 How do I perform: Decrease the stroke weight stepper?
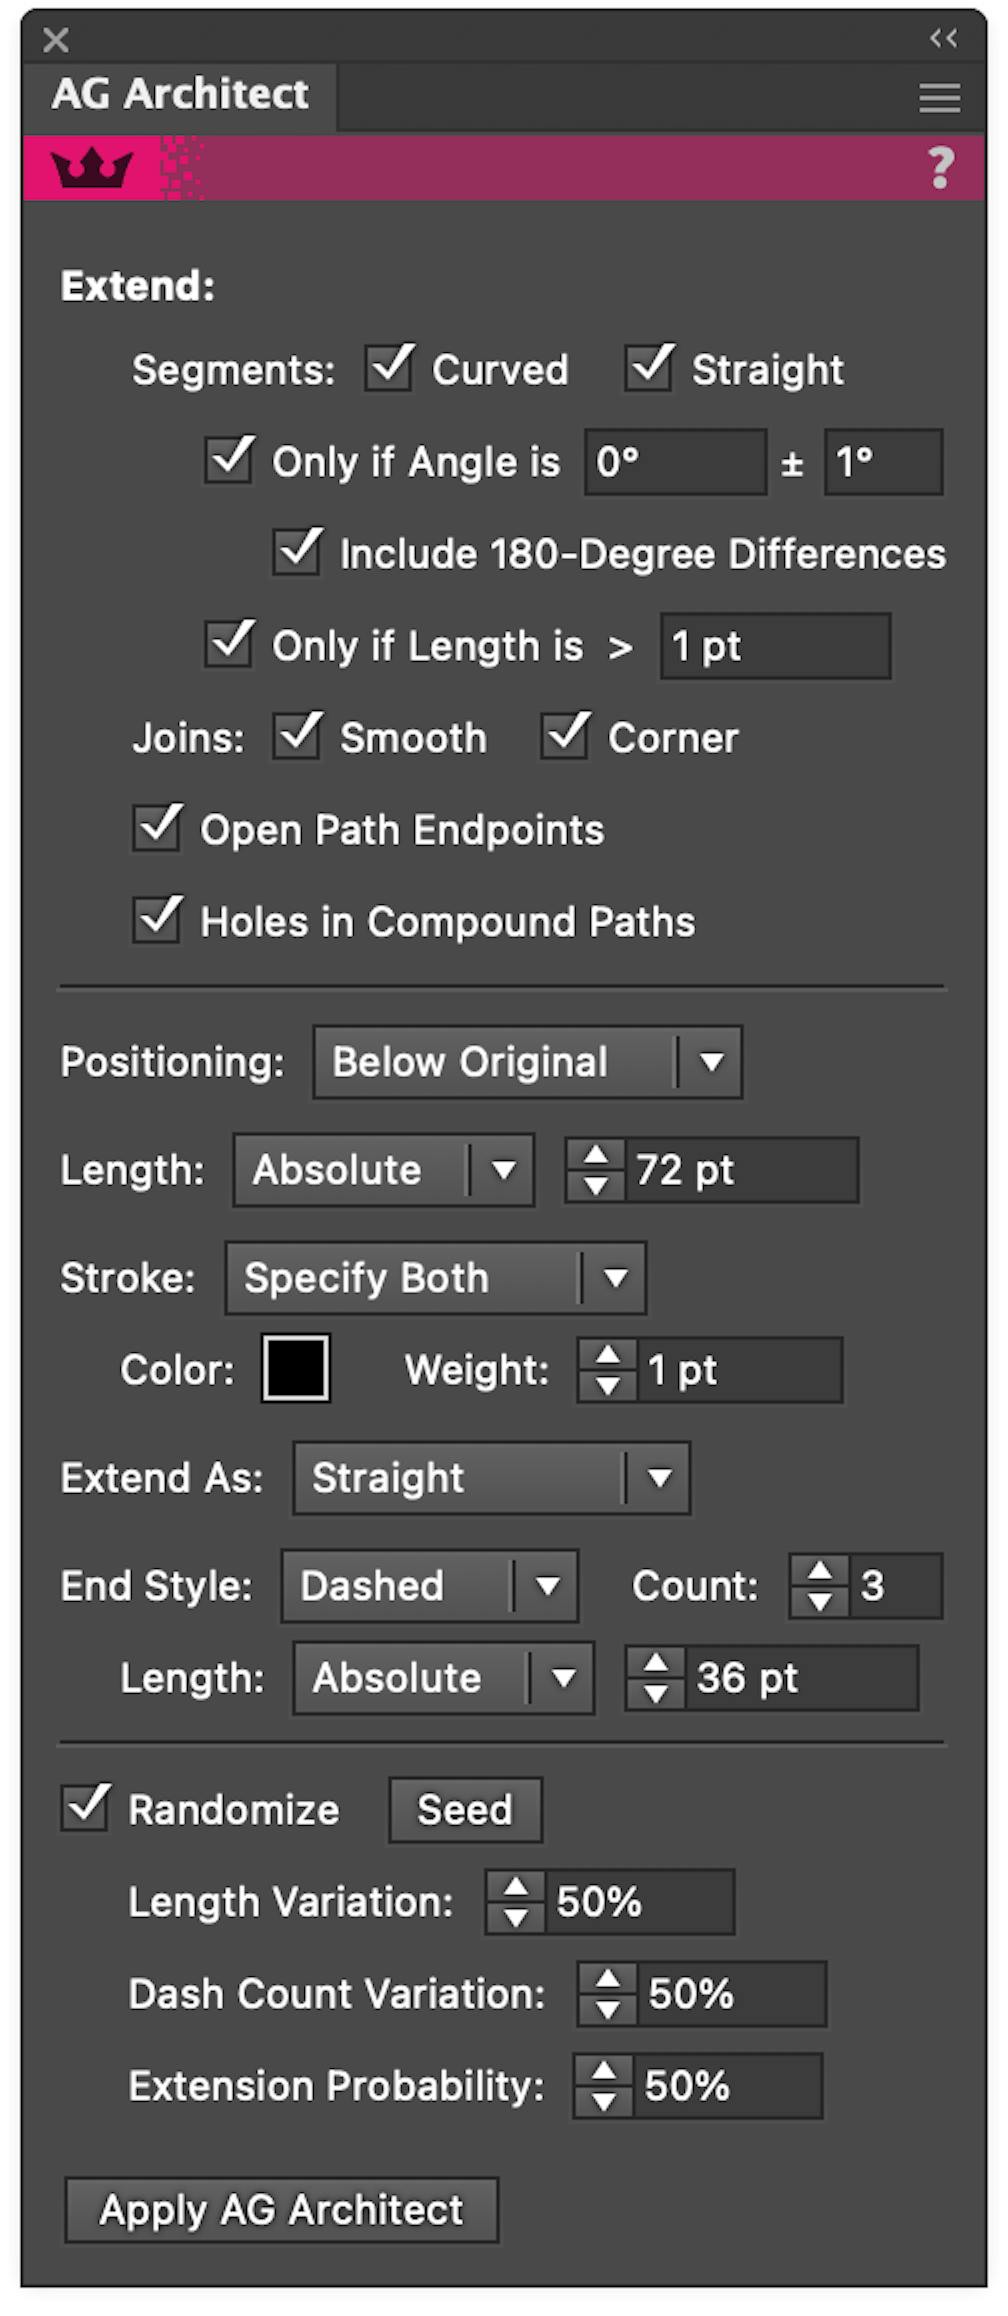point(608,1384)
